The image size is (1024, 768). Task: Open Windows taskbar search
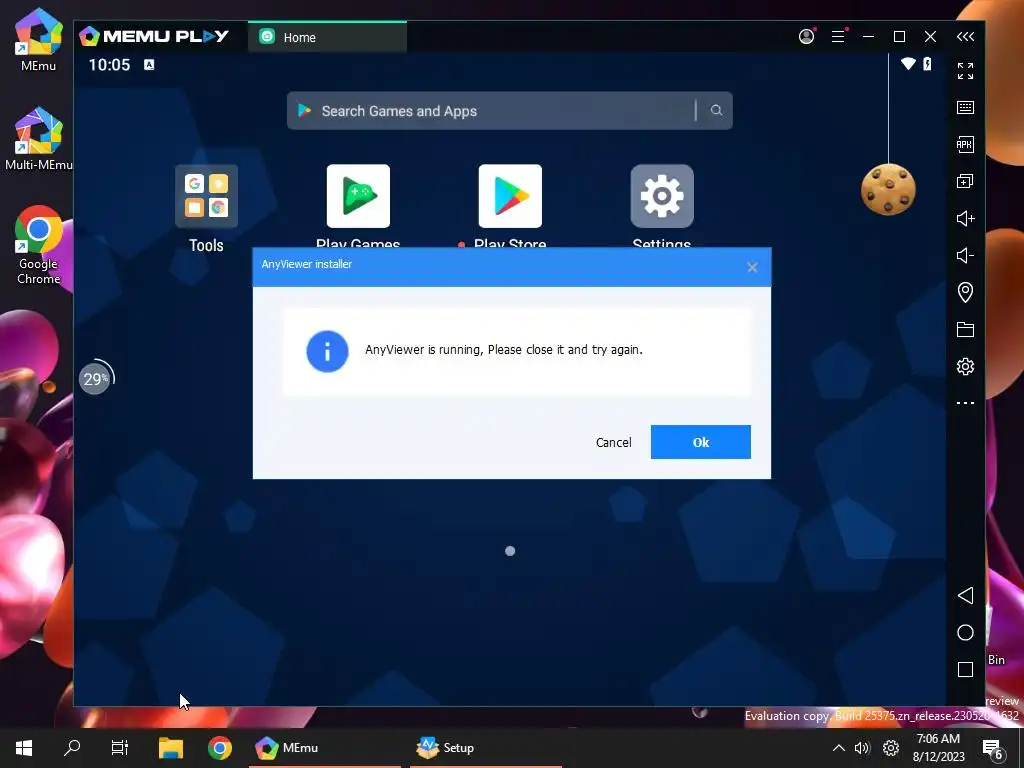click(x=72, y=748)
